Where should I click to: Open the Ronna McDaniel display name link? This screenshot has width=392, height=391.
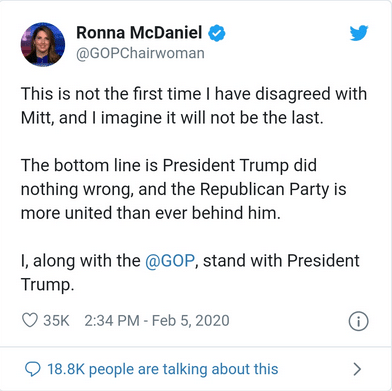pos(139,33)
